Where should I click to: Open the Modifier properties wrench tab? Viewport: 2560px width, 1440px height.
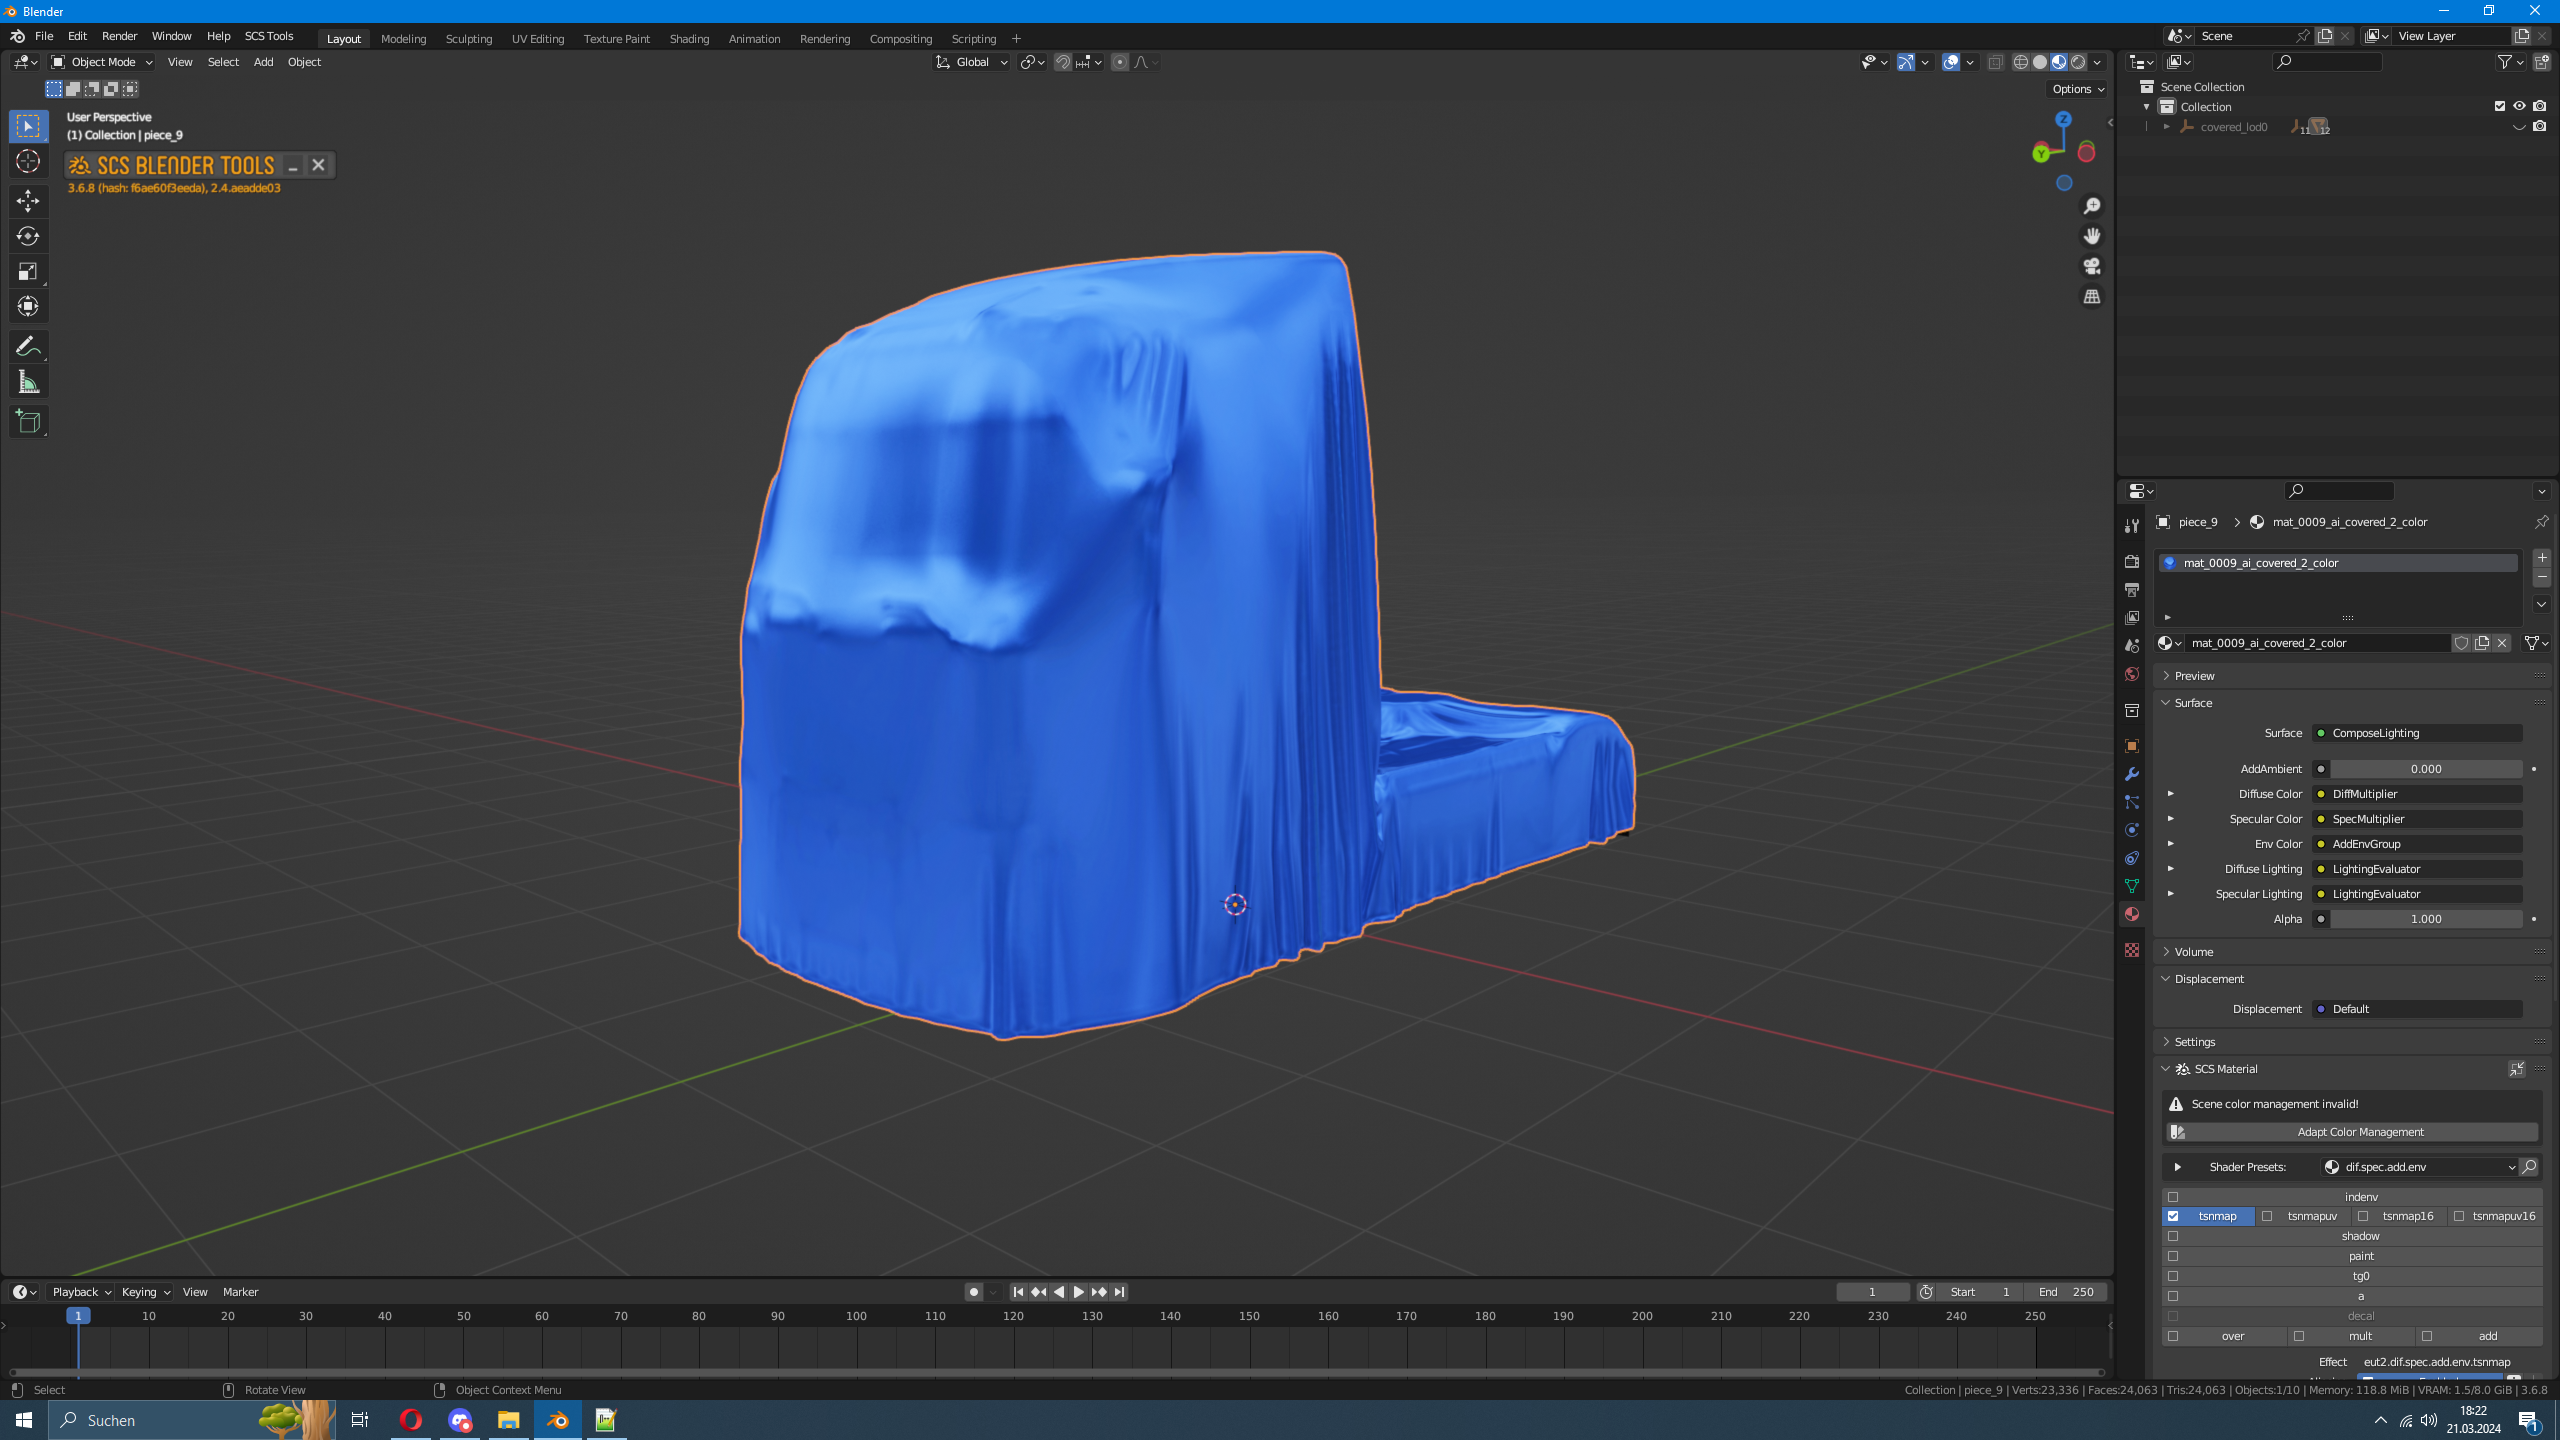pos(2132,774)
